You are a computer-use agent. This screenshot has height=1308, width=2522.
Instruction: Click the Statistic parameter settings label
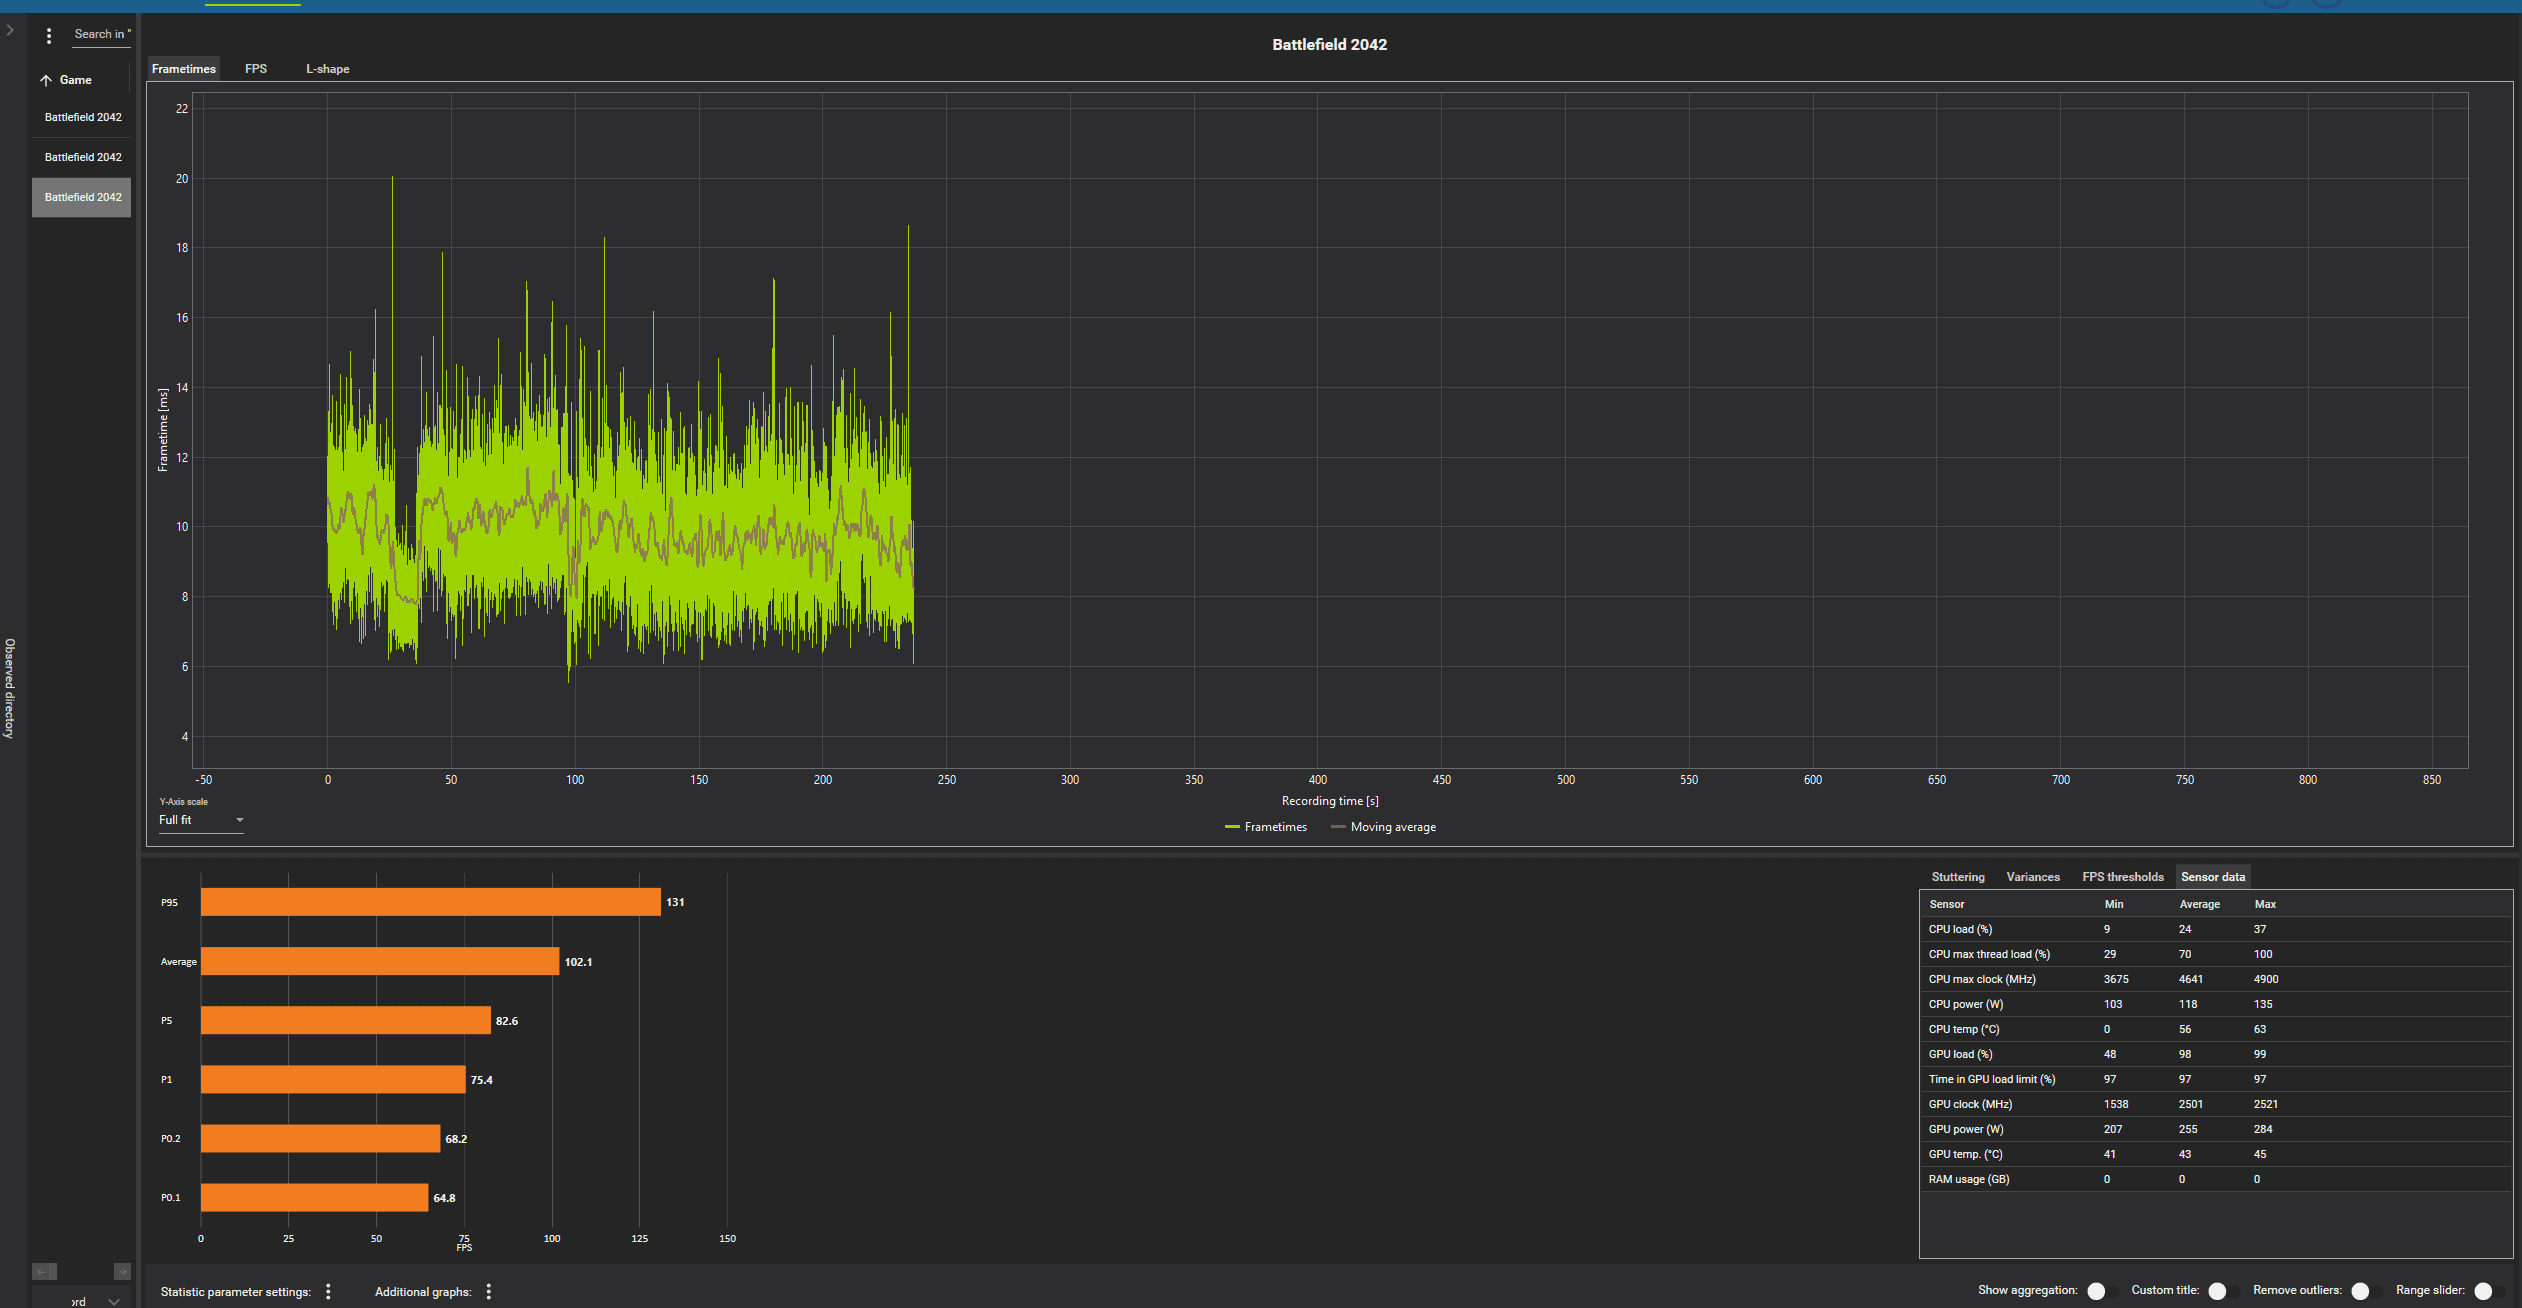click(236, 1292)
